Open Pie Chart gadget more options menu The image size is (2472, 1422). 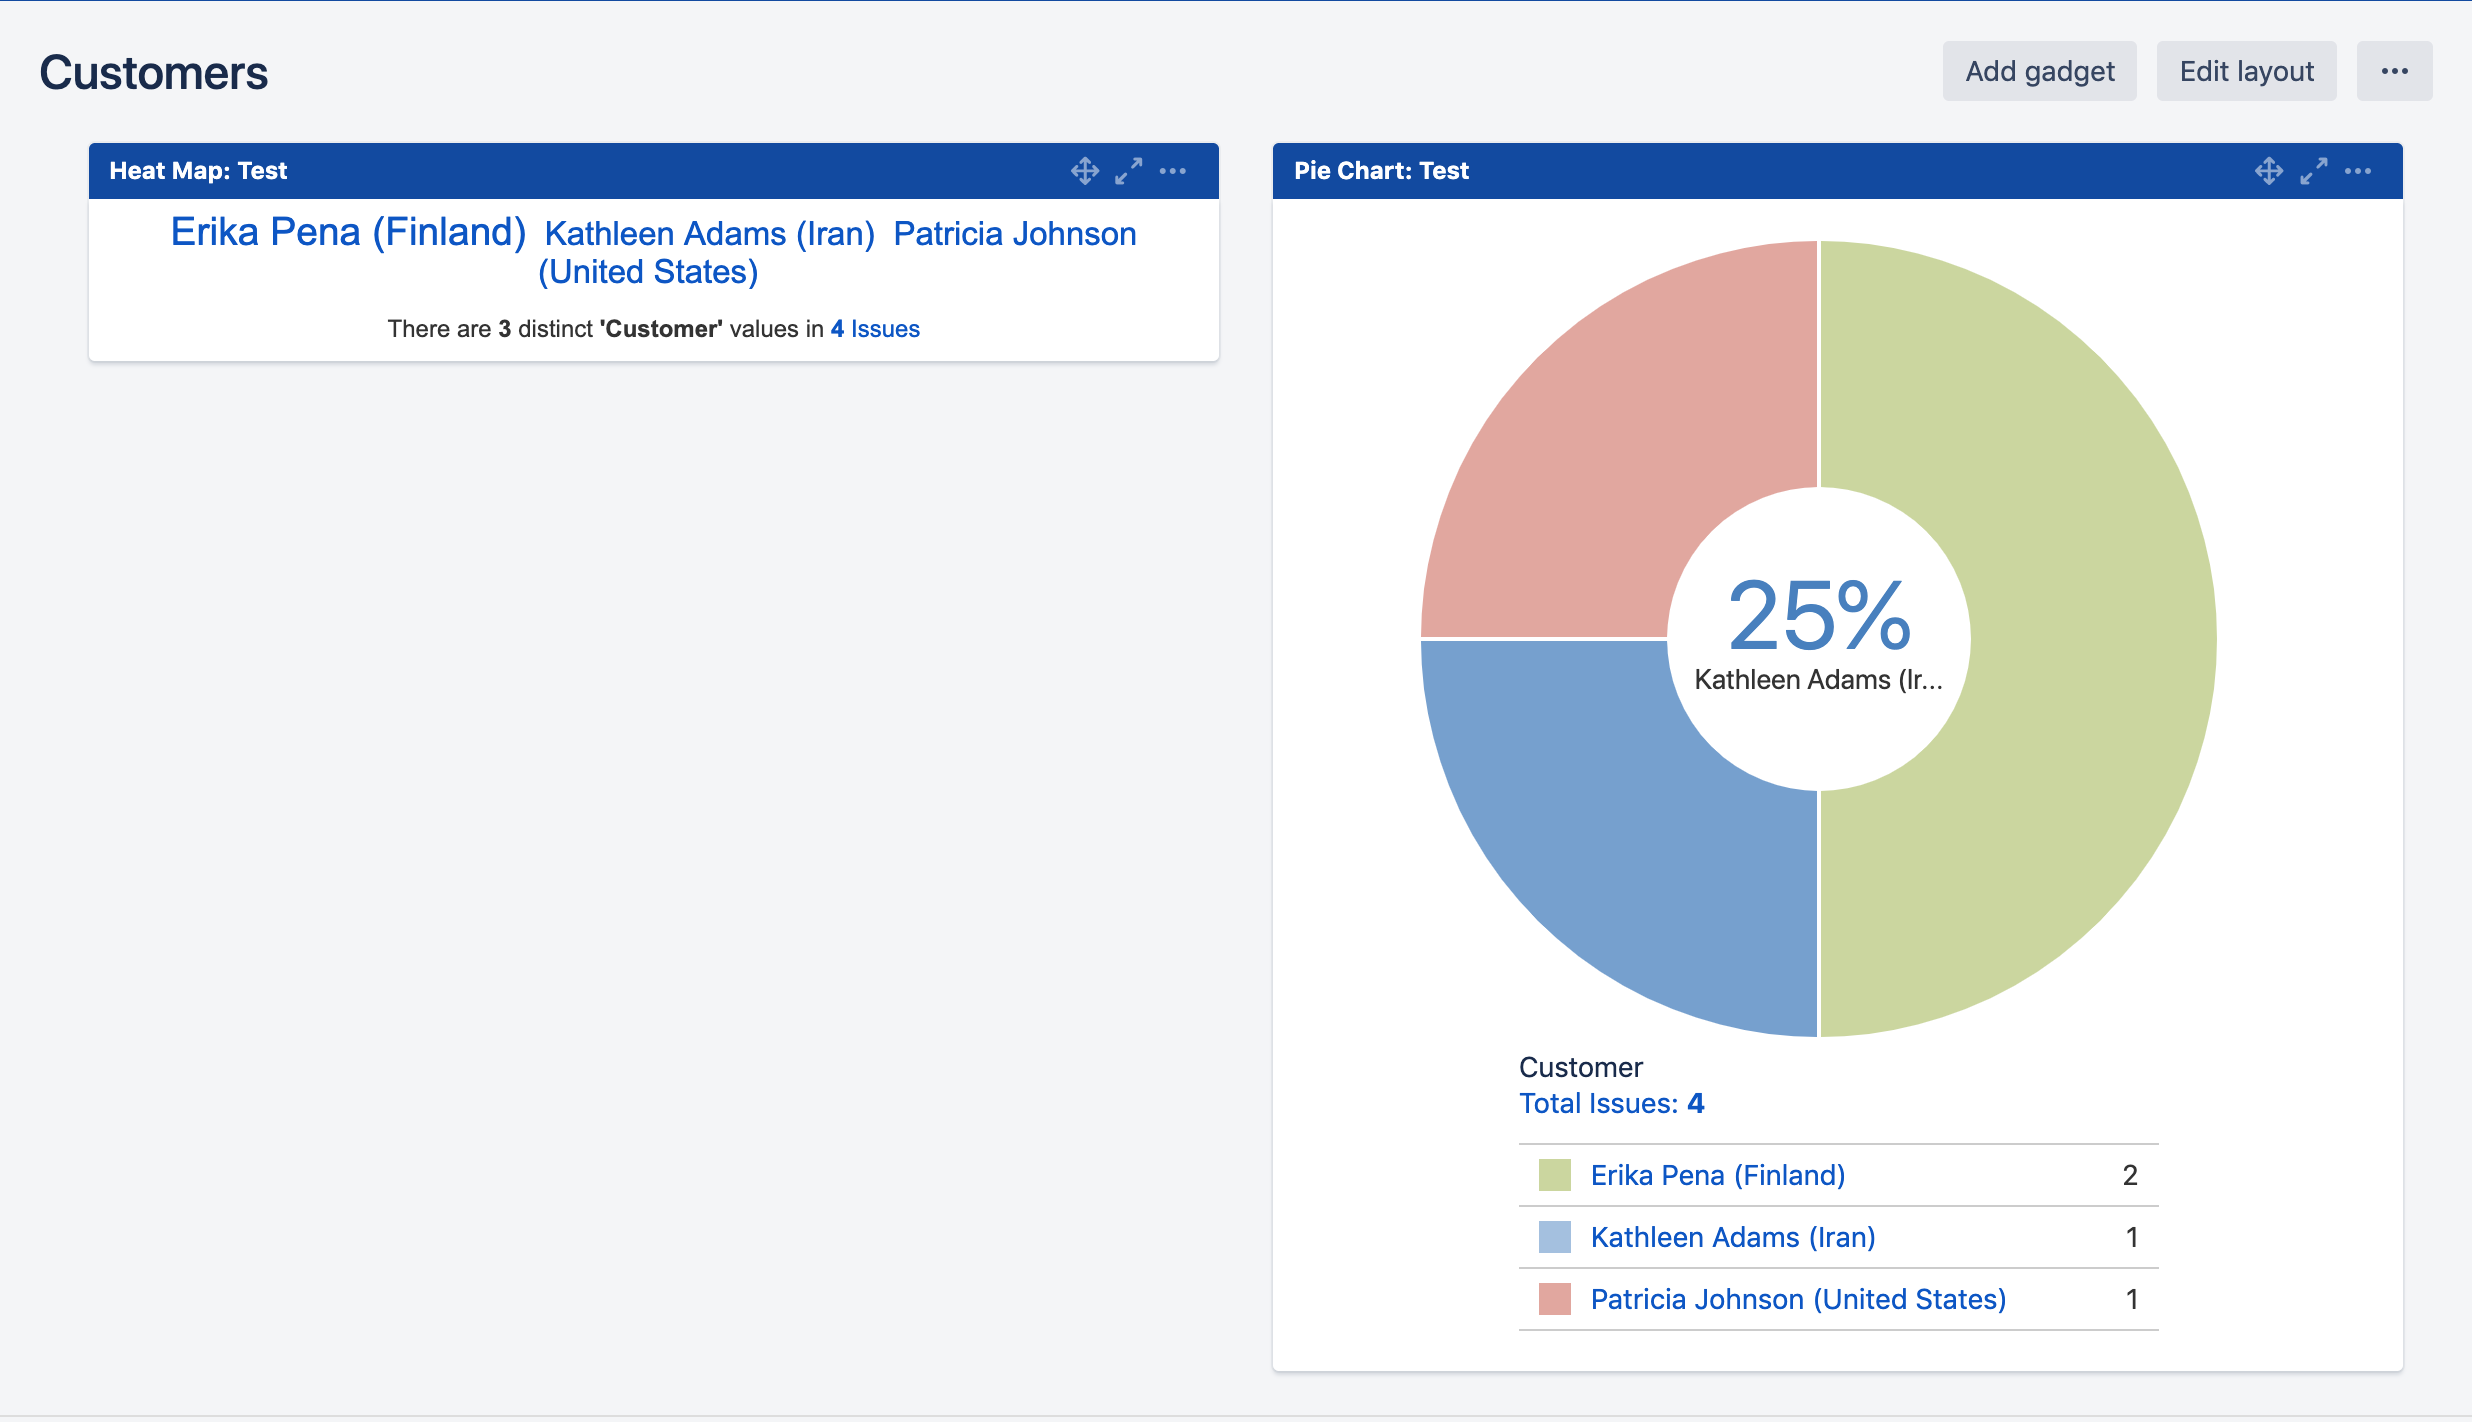(x=2358, y=171)
